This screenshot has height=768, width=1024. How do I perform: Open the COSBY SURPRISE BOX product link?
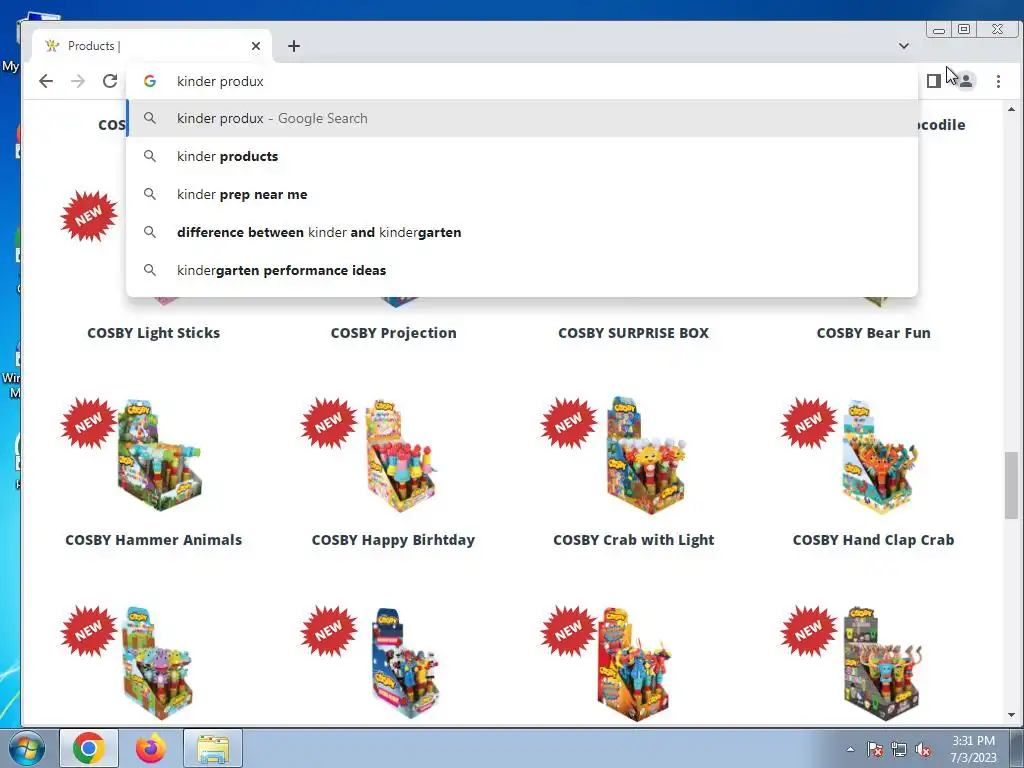633,332
